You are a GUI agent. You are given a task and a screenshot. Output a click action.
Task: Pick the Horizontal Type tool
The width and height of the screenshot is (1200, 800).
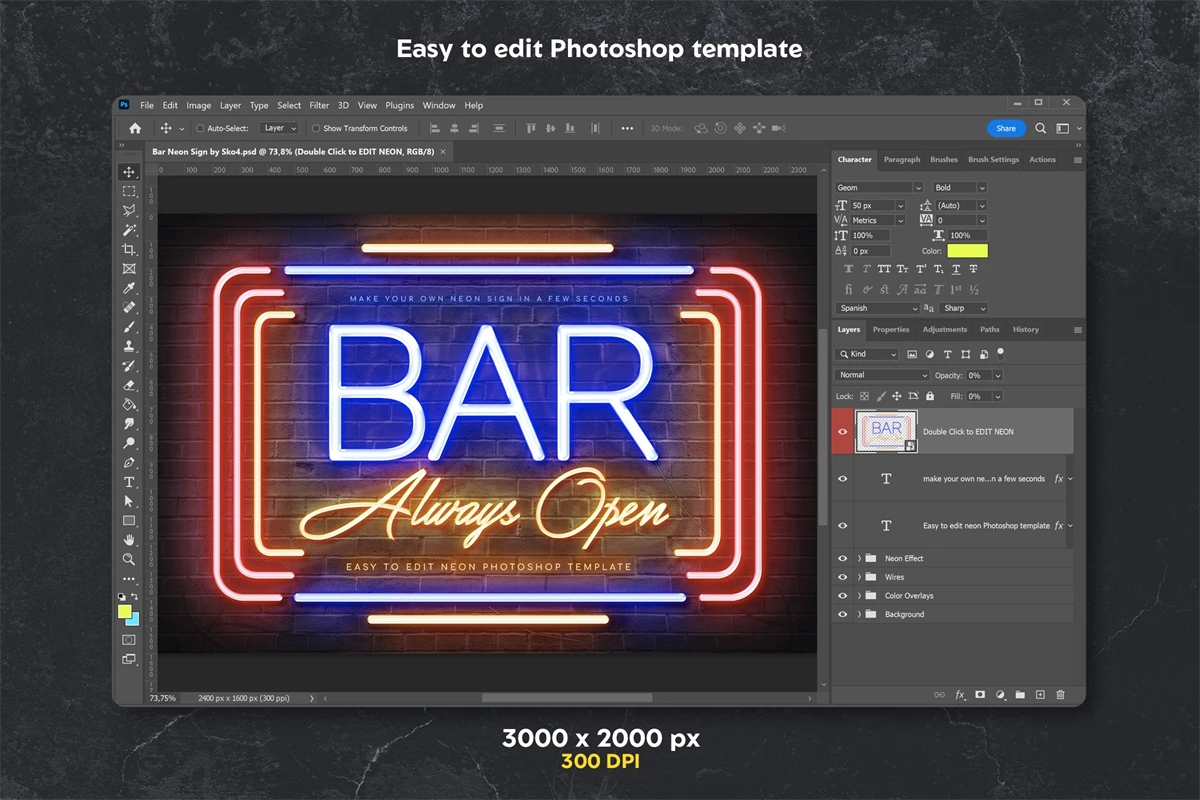[x=129, y=482]
